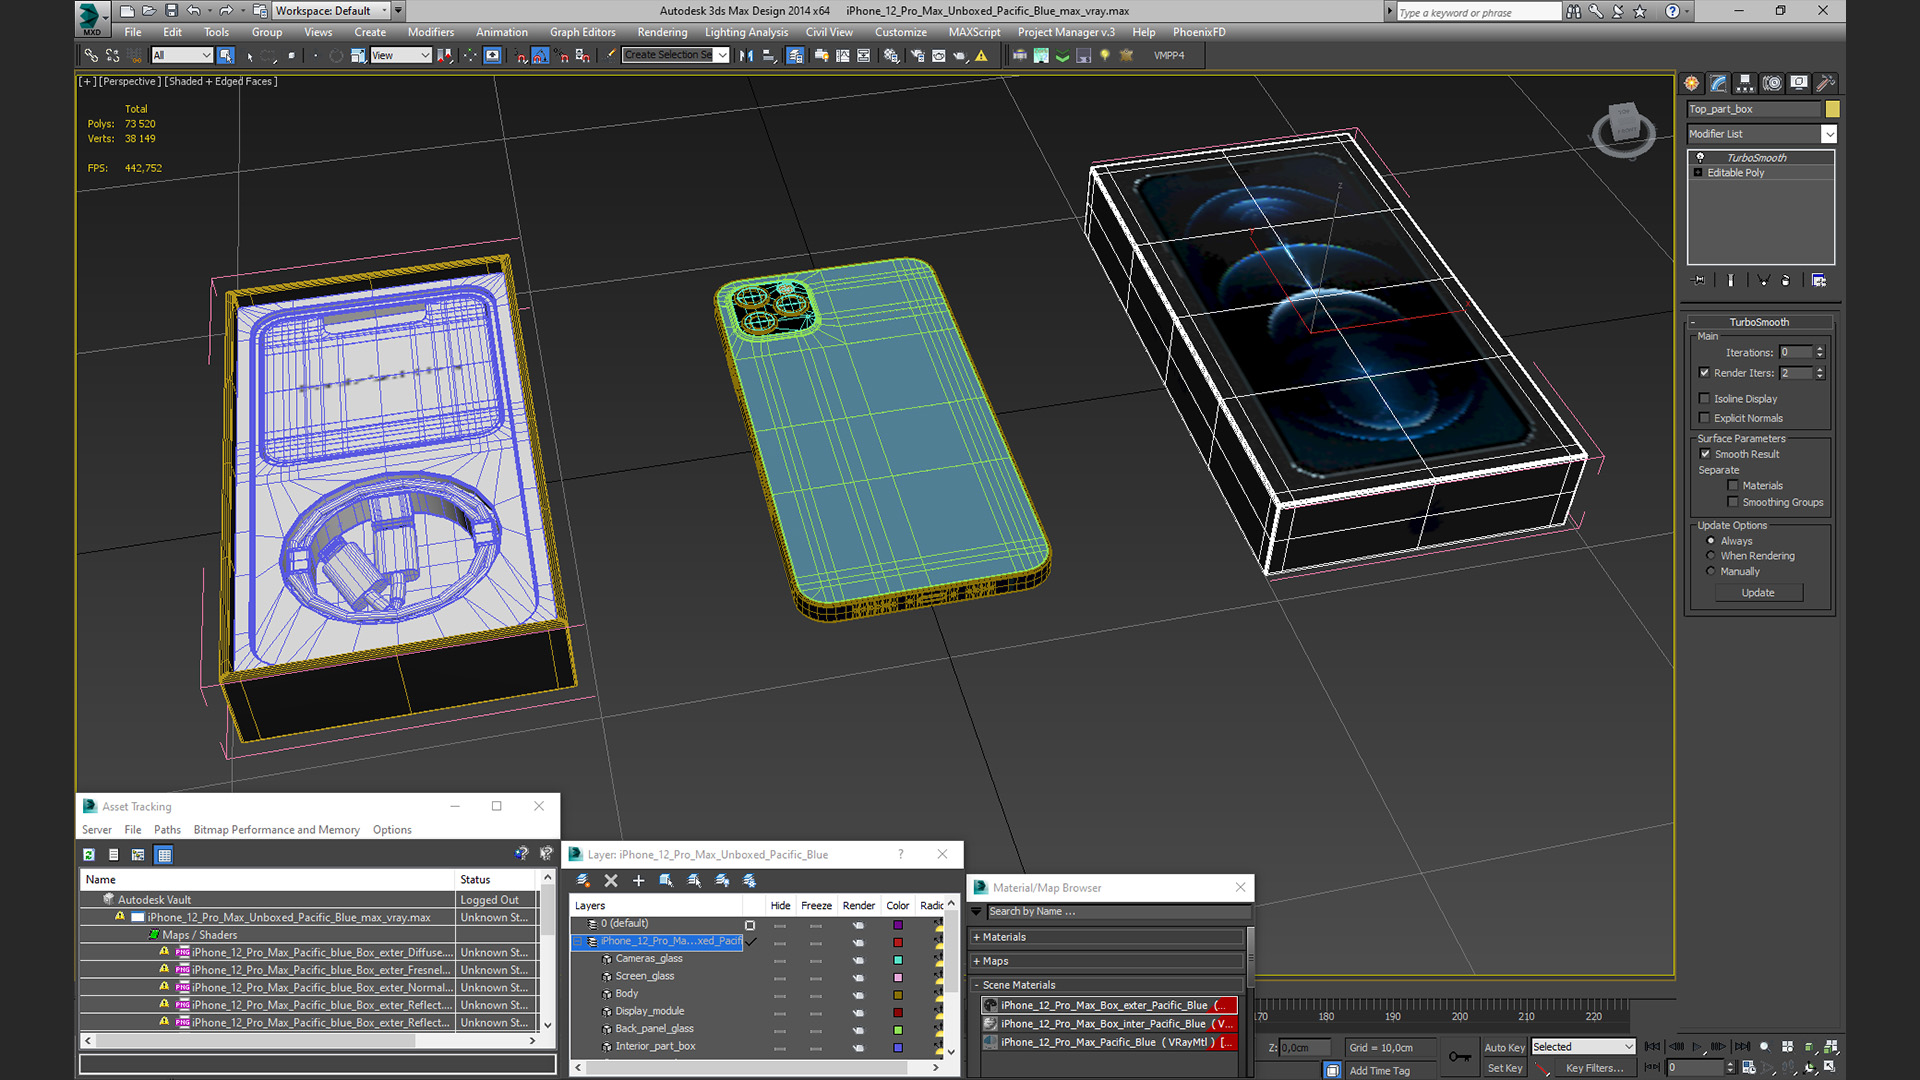
Task: Open the Utilities command panel tab
Action: [x=1825, y=83]
